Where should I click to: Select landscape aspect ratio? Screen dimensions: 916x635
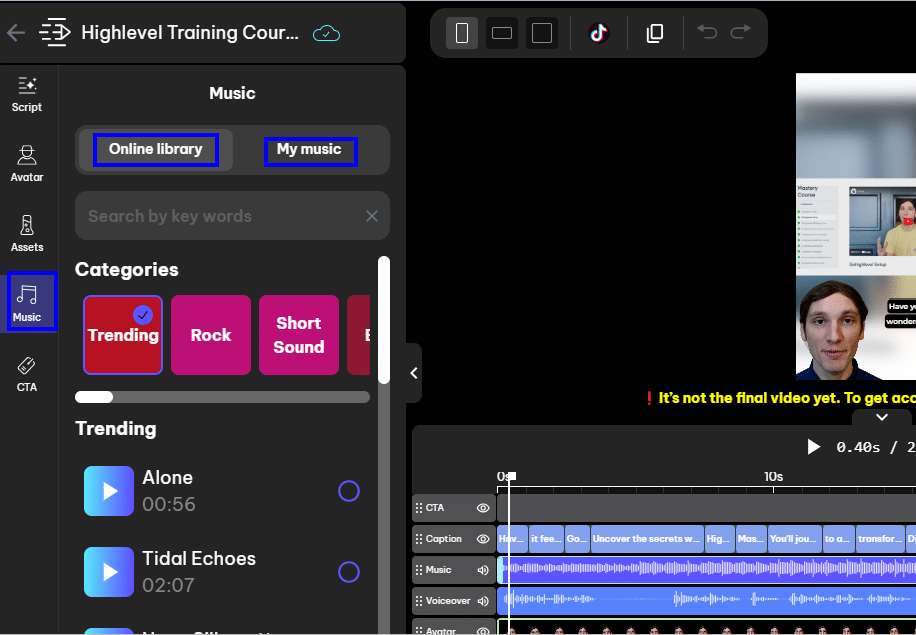(502, 33)
